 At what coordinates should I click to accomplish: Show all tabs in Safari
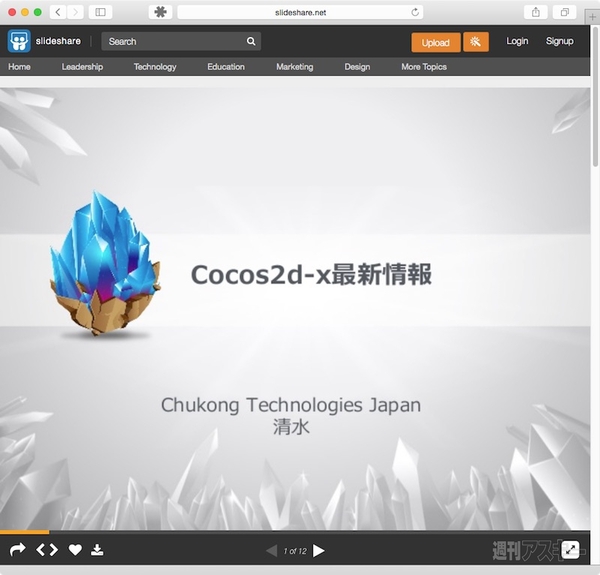pyautogui.click(x=564, y=12)
